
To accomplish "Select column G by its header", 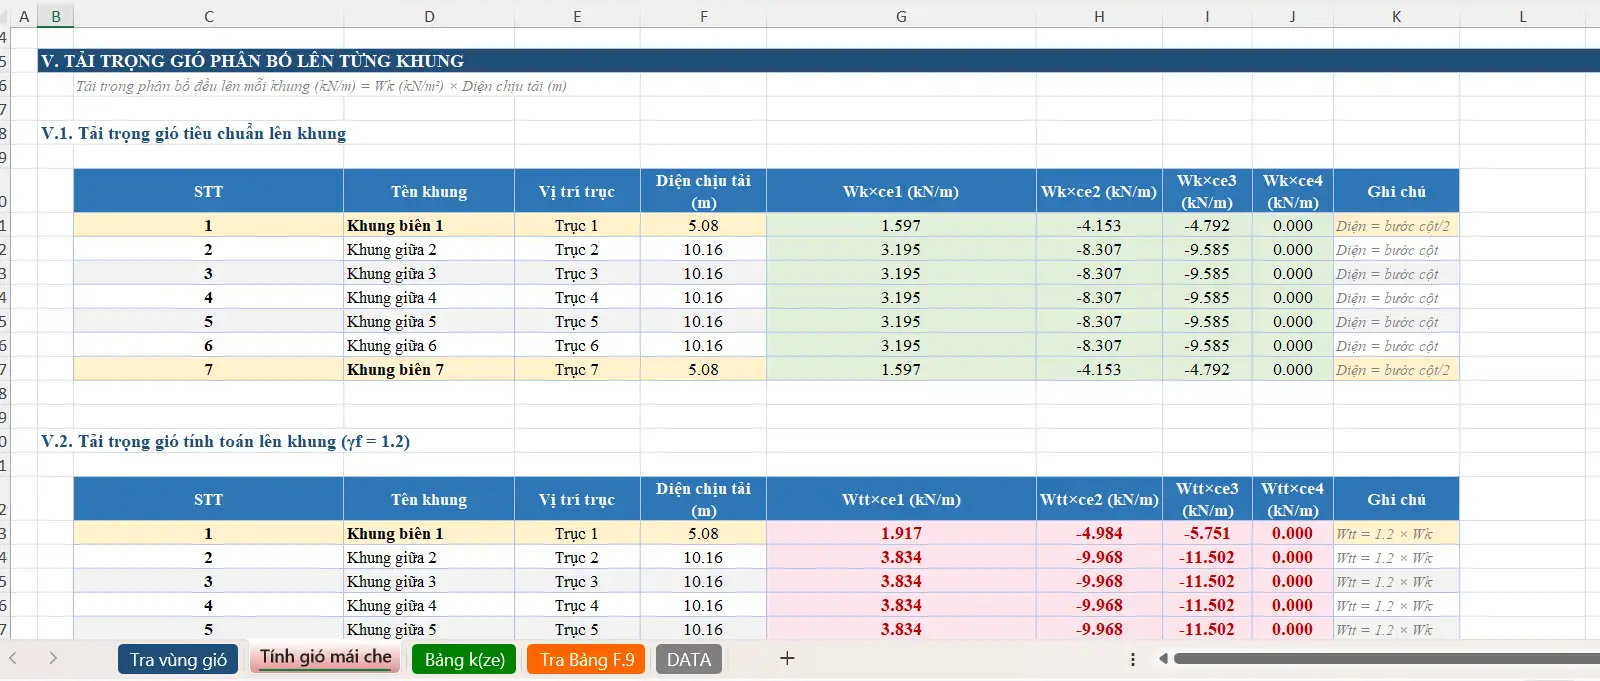I will click(901, 16).
